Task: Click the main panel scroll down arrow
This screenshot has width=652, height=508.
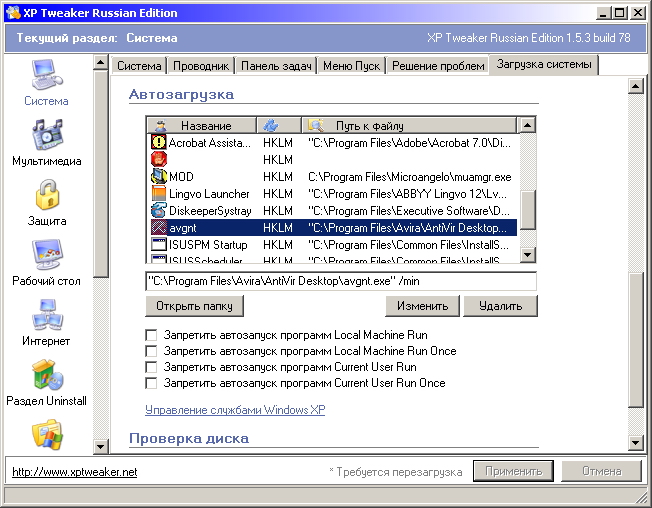Action: click(x=636, y=443)
